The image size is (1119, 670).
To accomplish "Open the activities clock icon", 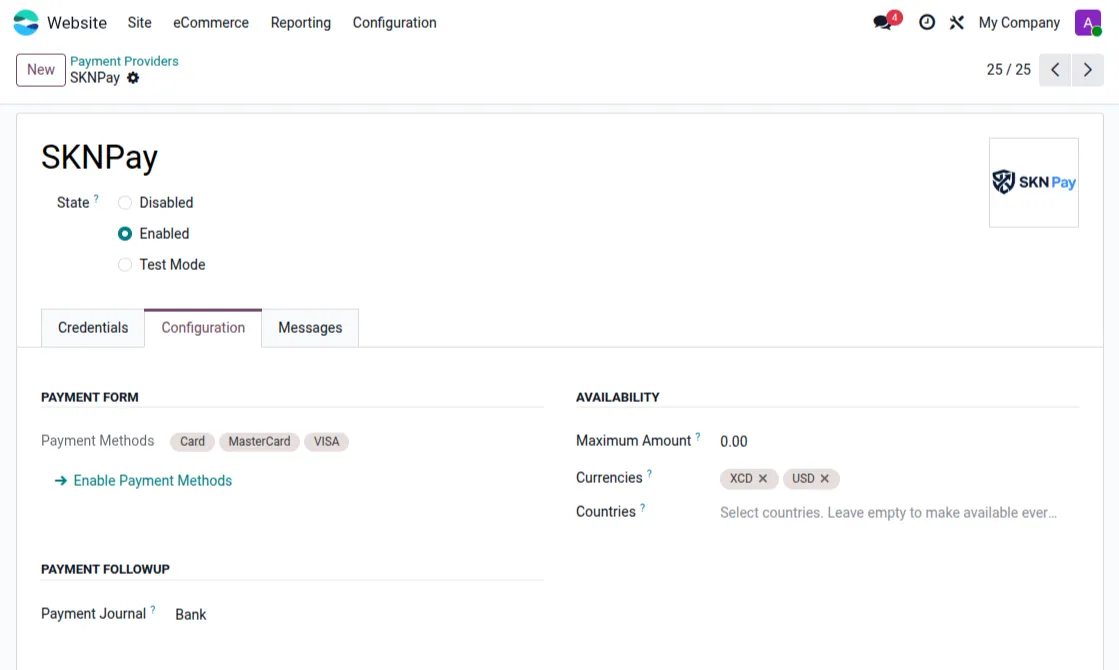I will click(x=926, y=23).
